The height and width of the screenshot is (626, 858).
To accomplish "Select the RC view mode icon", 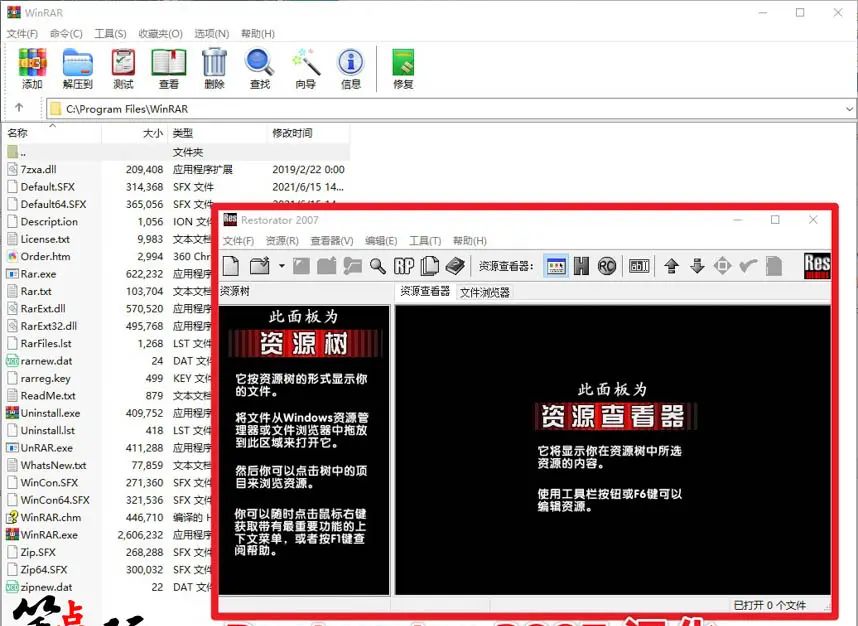I will coord(607,266).
